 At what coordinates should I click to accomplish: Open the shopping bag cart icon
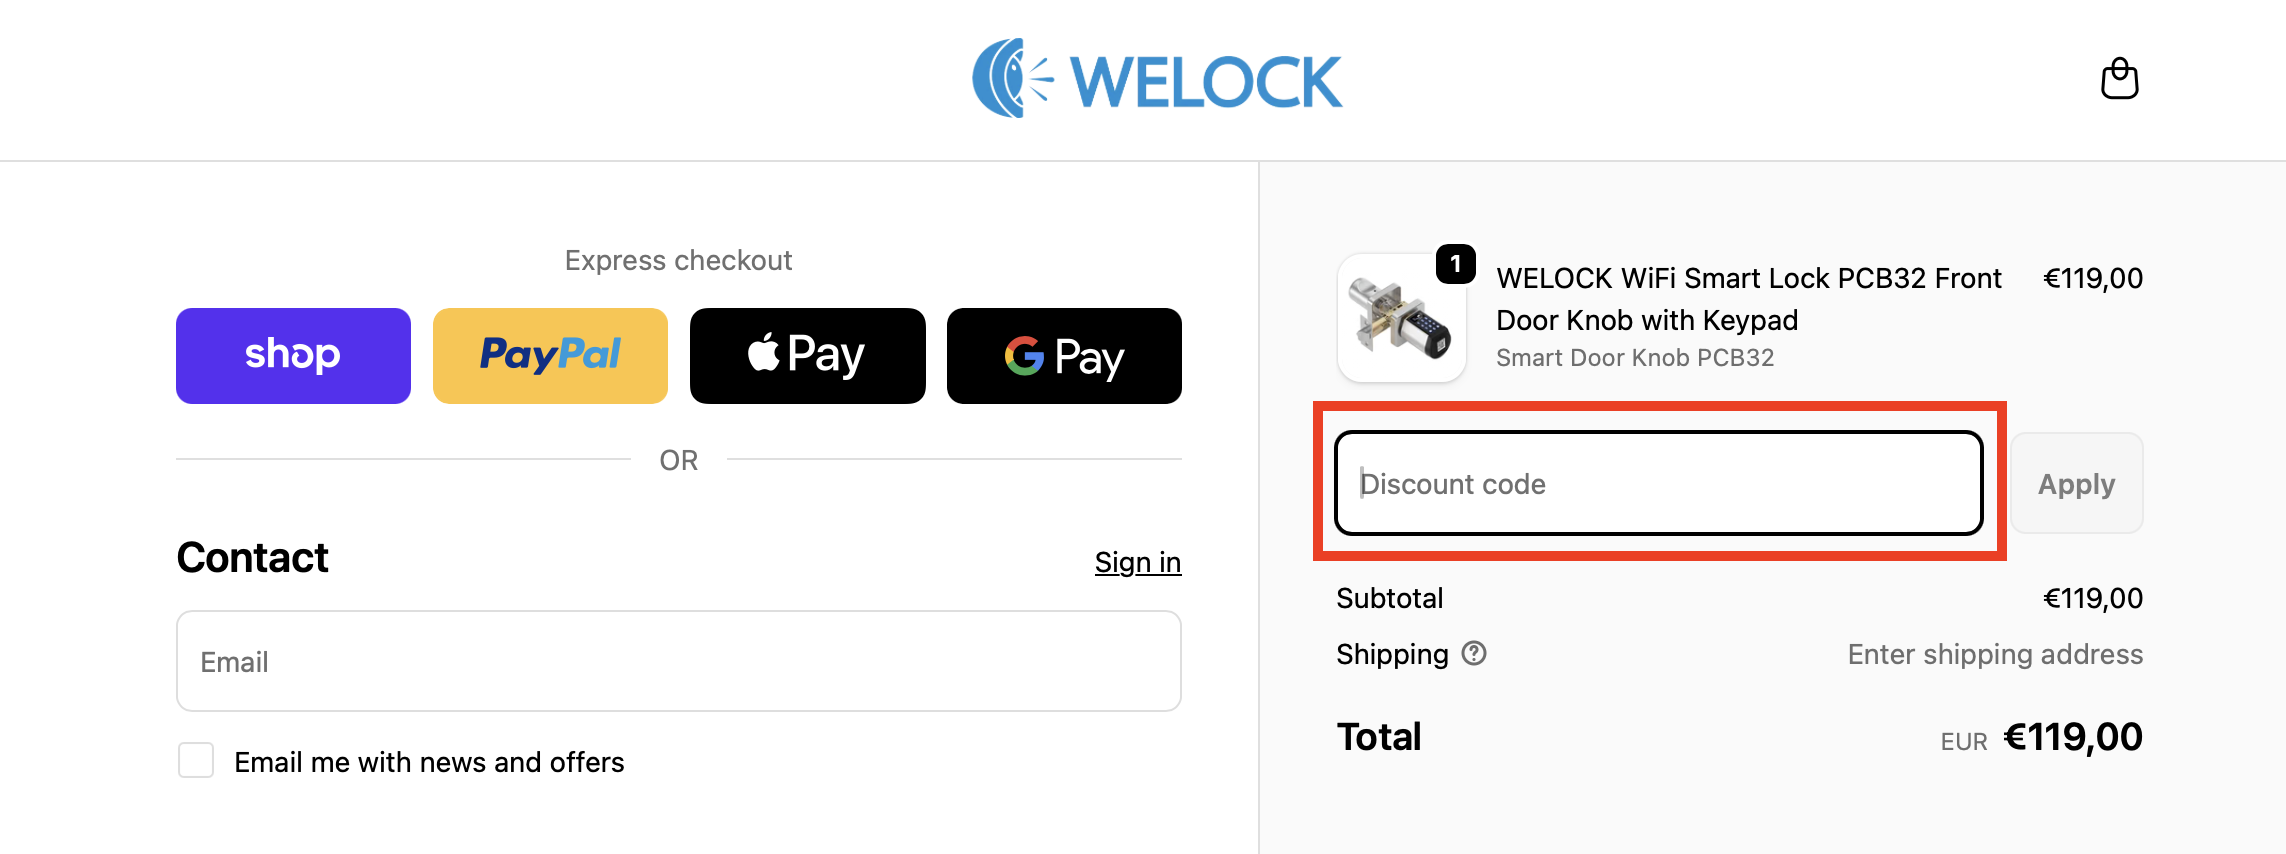[2119, 79]
